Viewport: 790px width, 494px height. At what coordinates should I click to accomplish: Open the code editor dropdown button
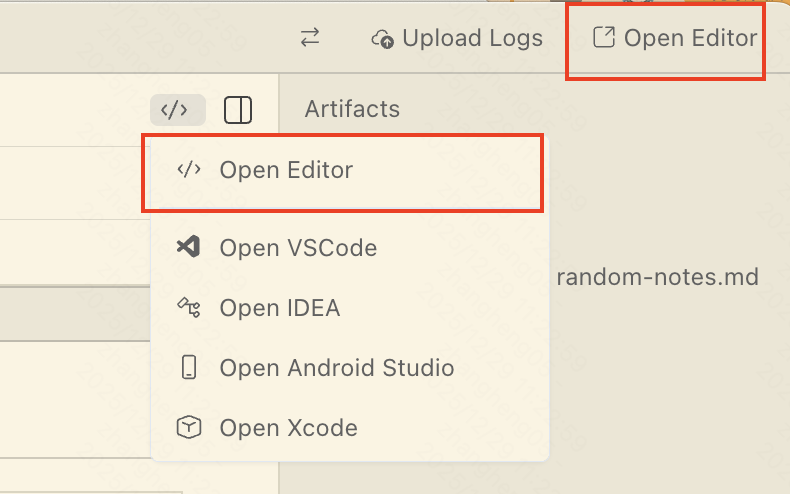click(177, 109)
